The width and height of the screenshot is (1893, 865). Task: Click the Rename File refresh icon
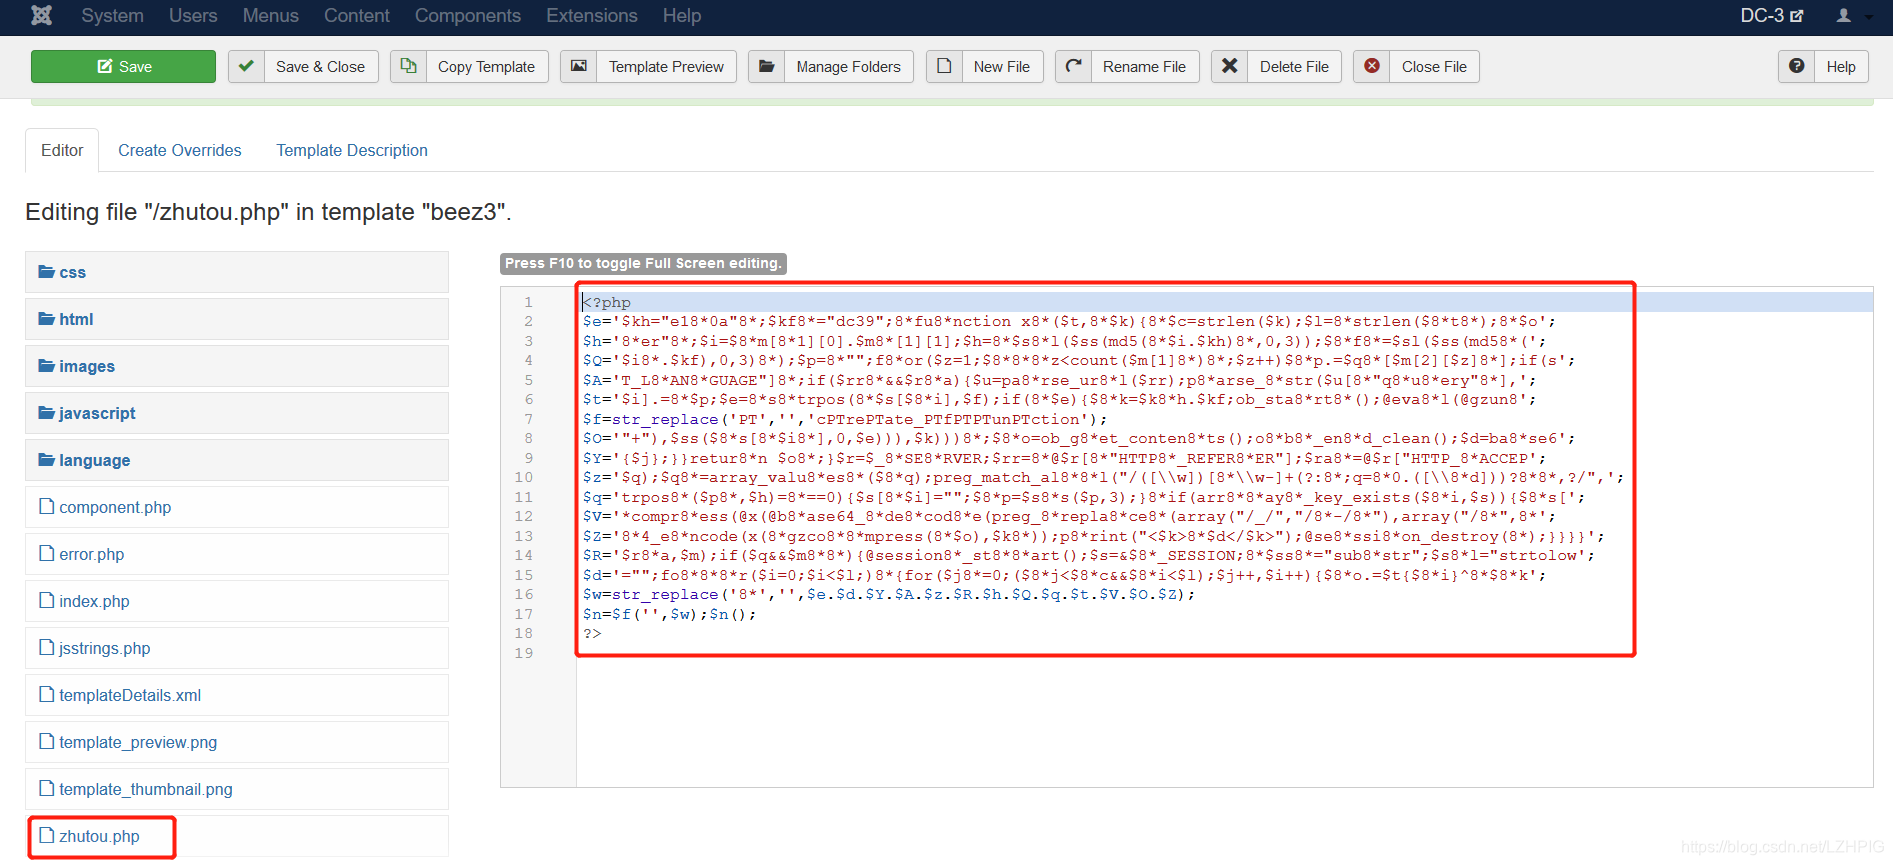pyautogui.click(x=1073, y=66)
